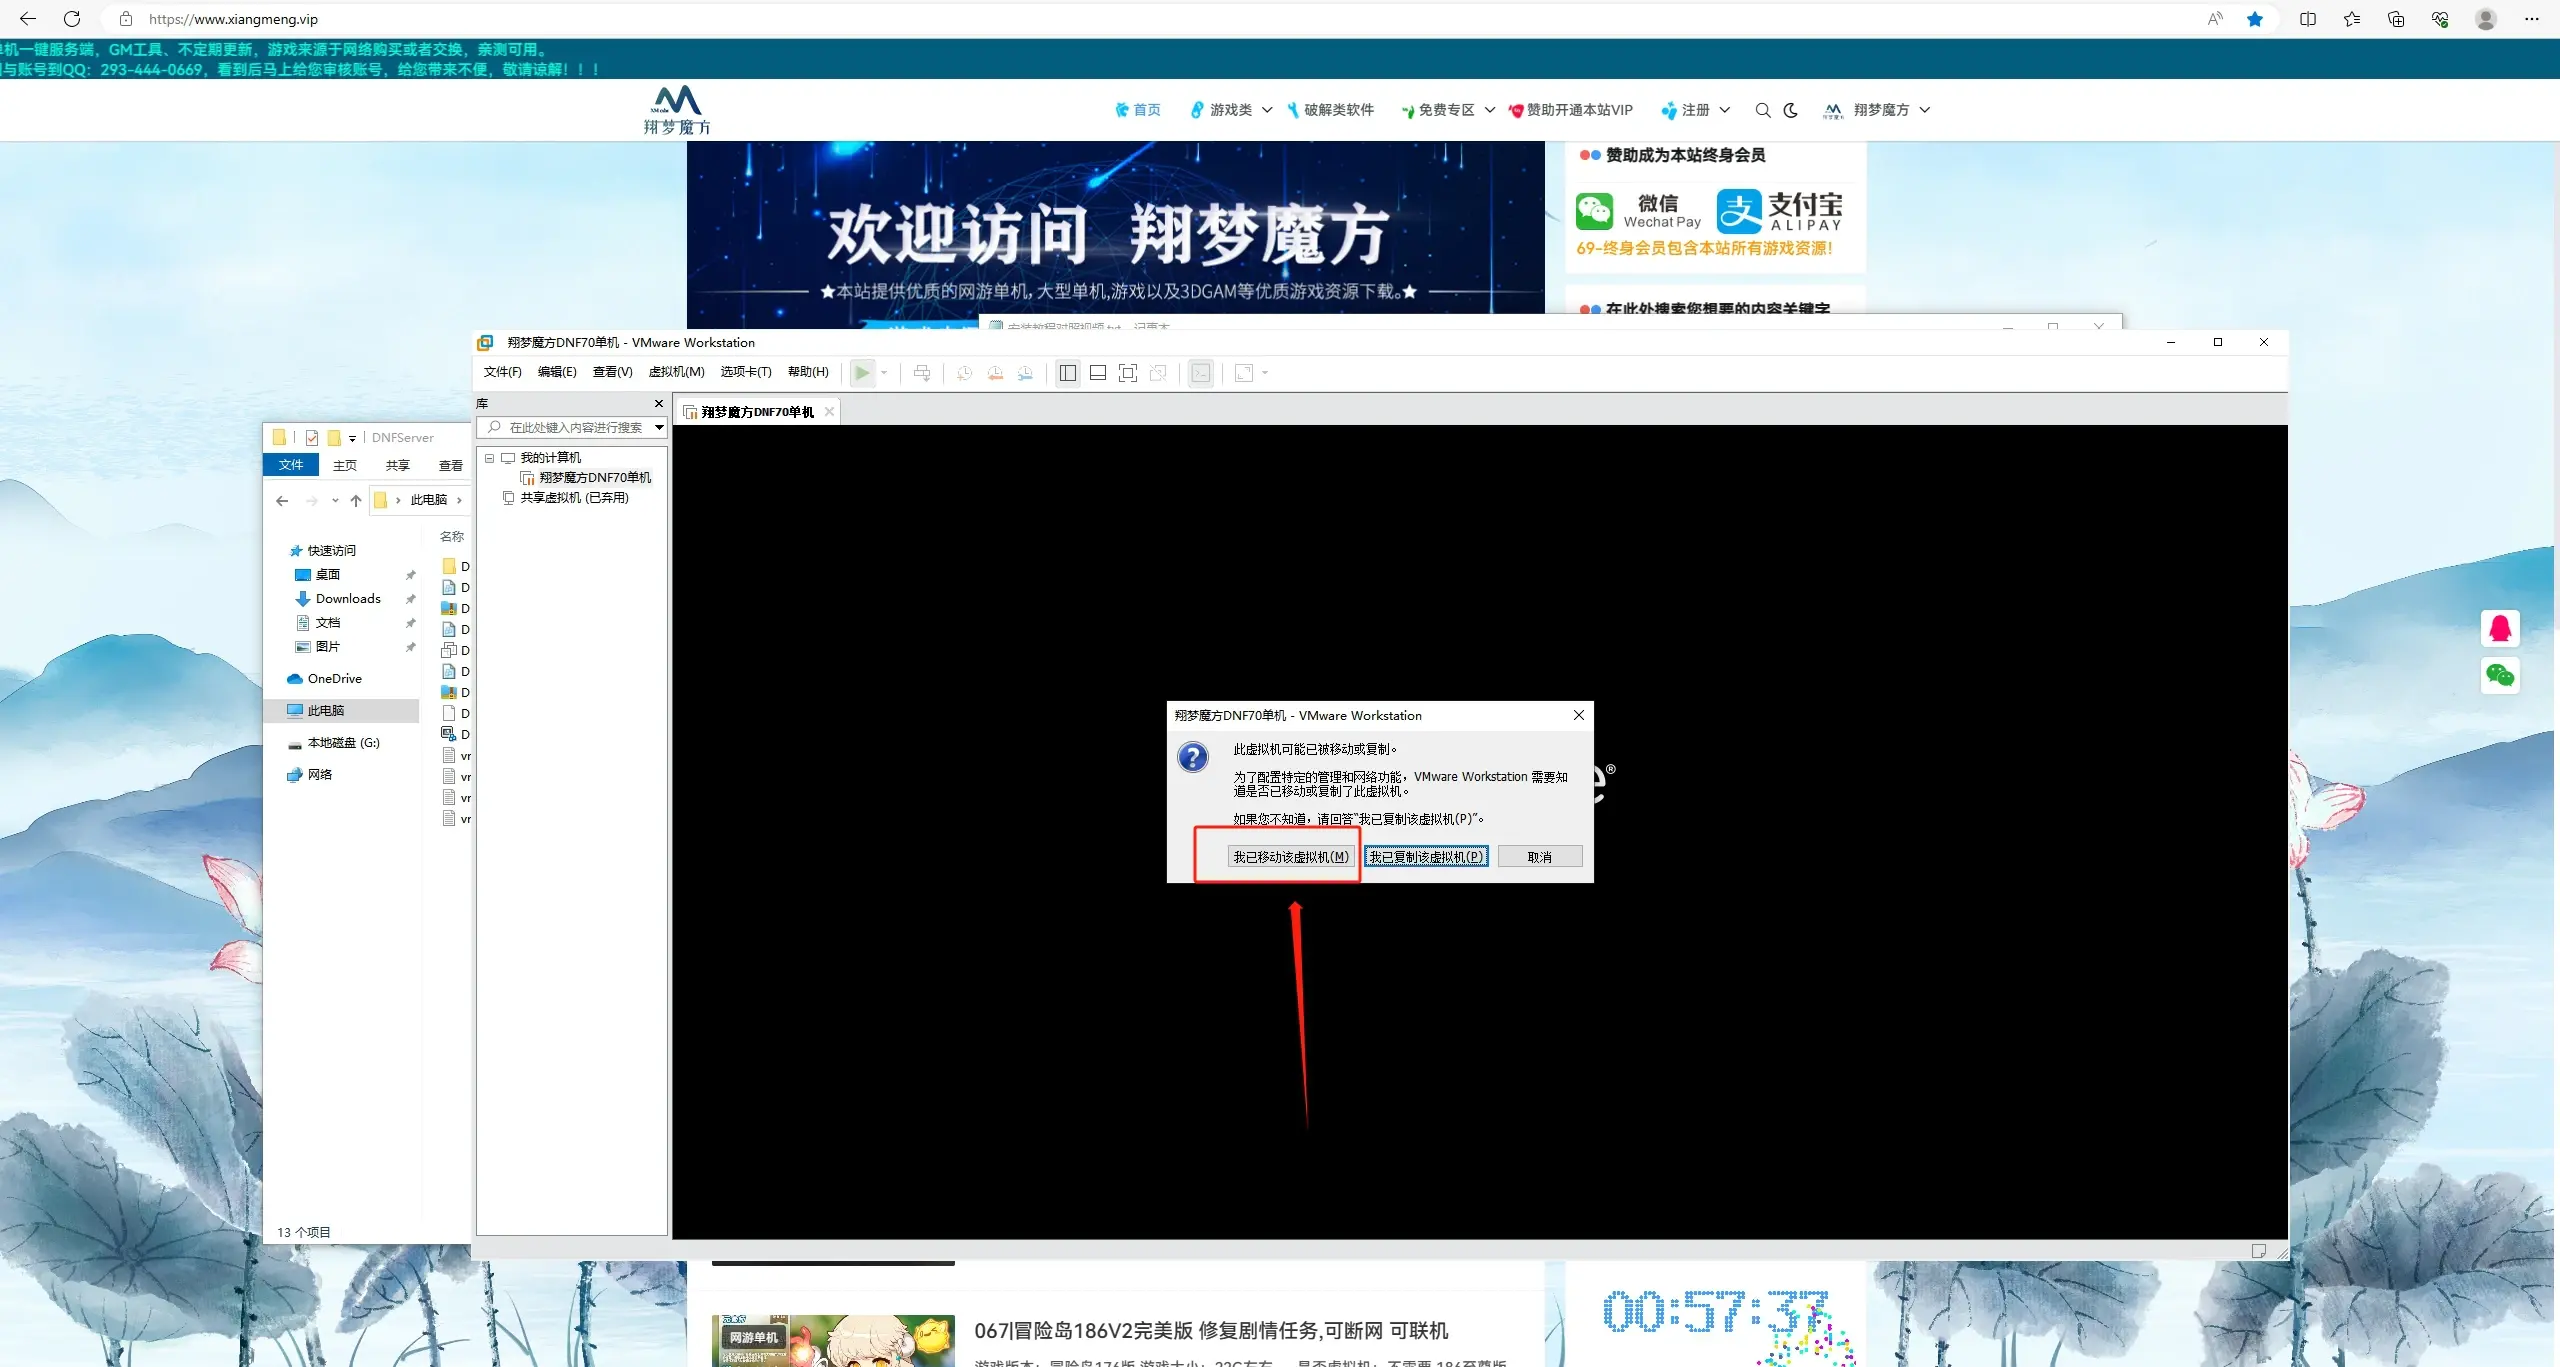Click the 我已移动该虚拟机(M) button
This screenshot has width=2560, height=1367.
(x=1290, y=857)
